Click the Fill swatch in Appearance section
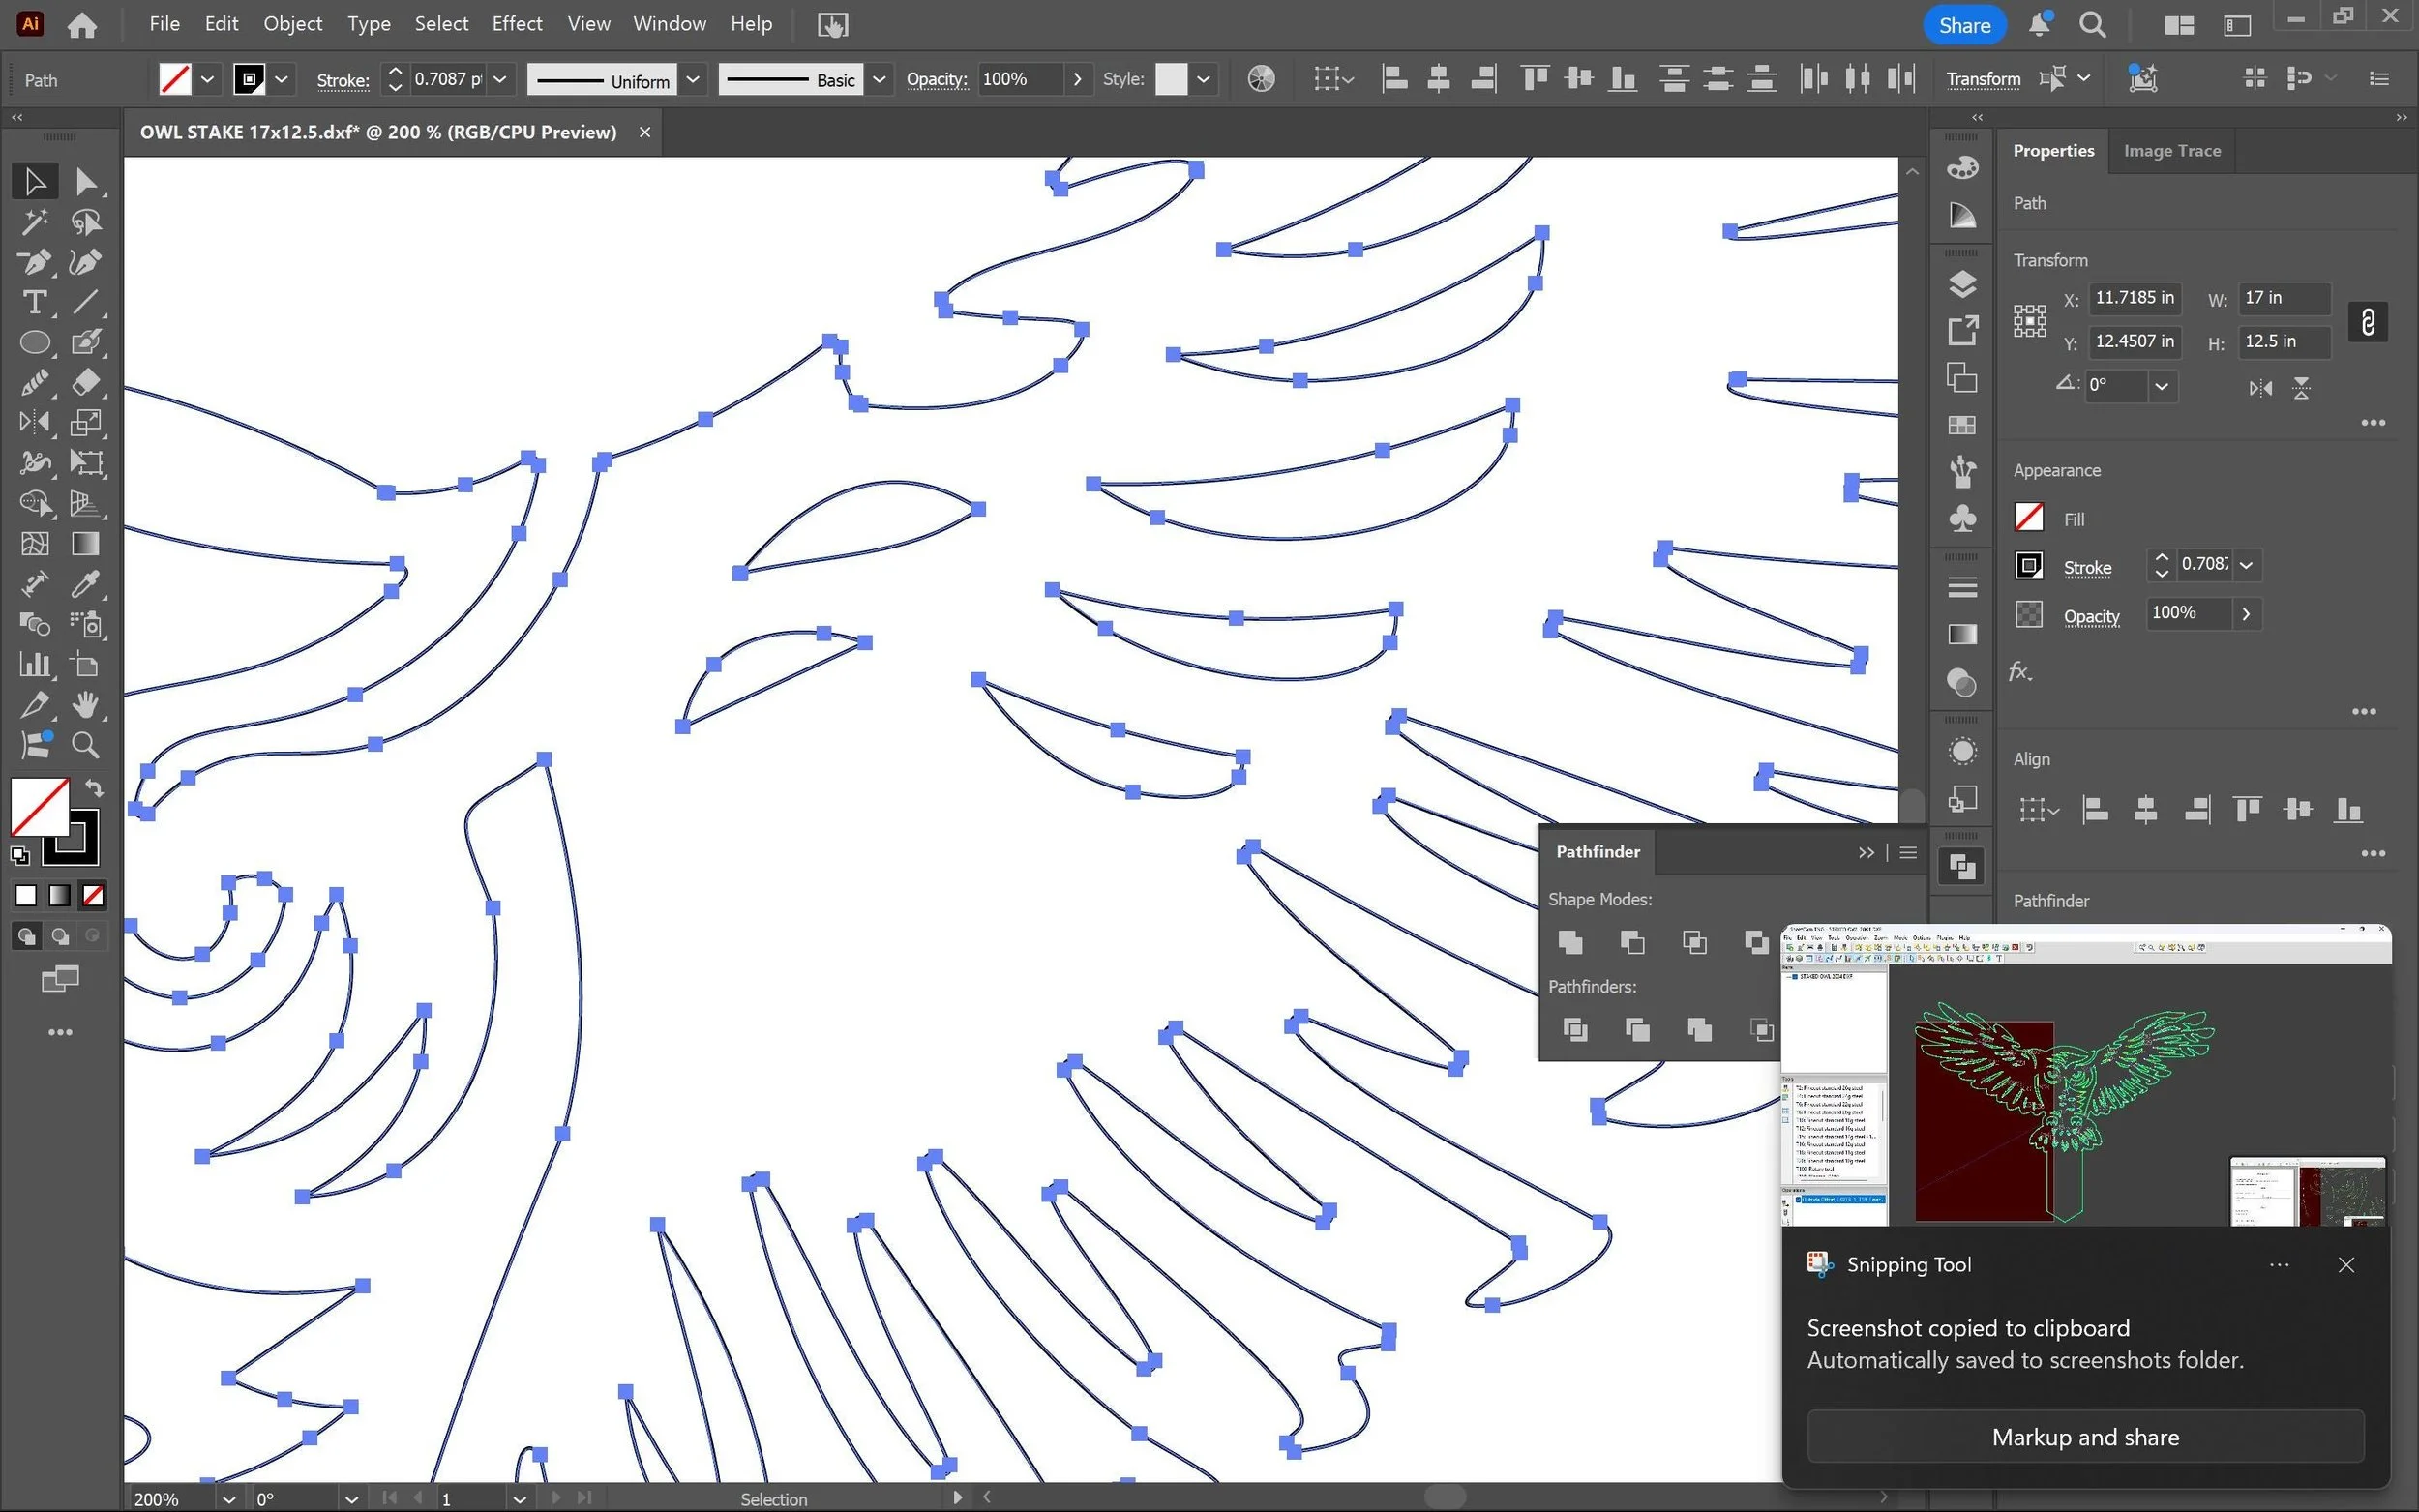 point(2028,518)
